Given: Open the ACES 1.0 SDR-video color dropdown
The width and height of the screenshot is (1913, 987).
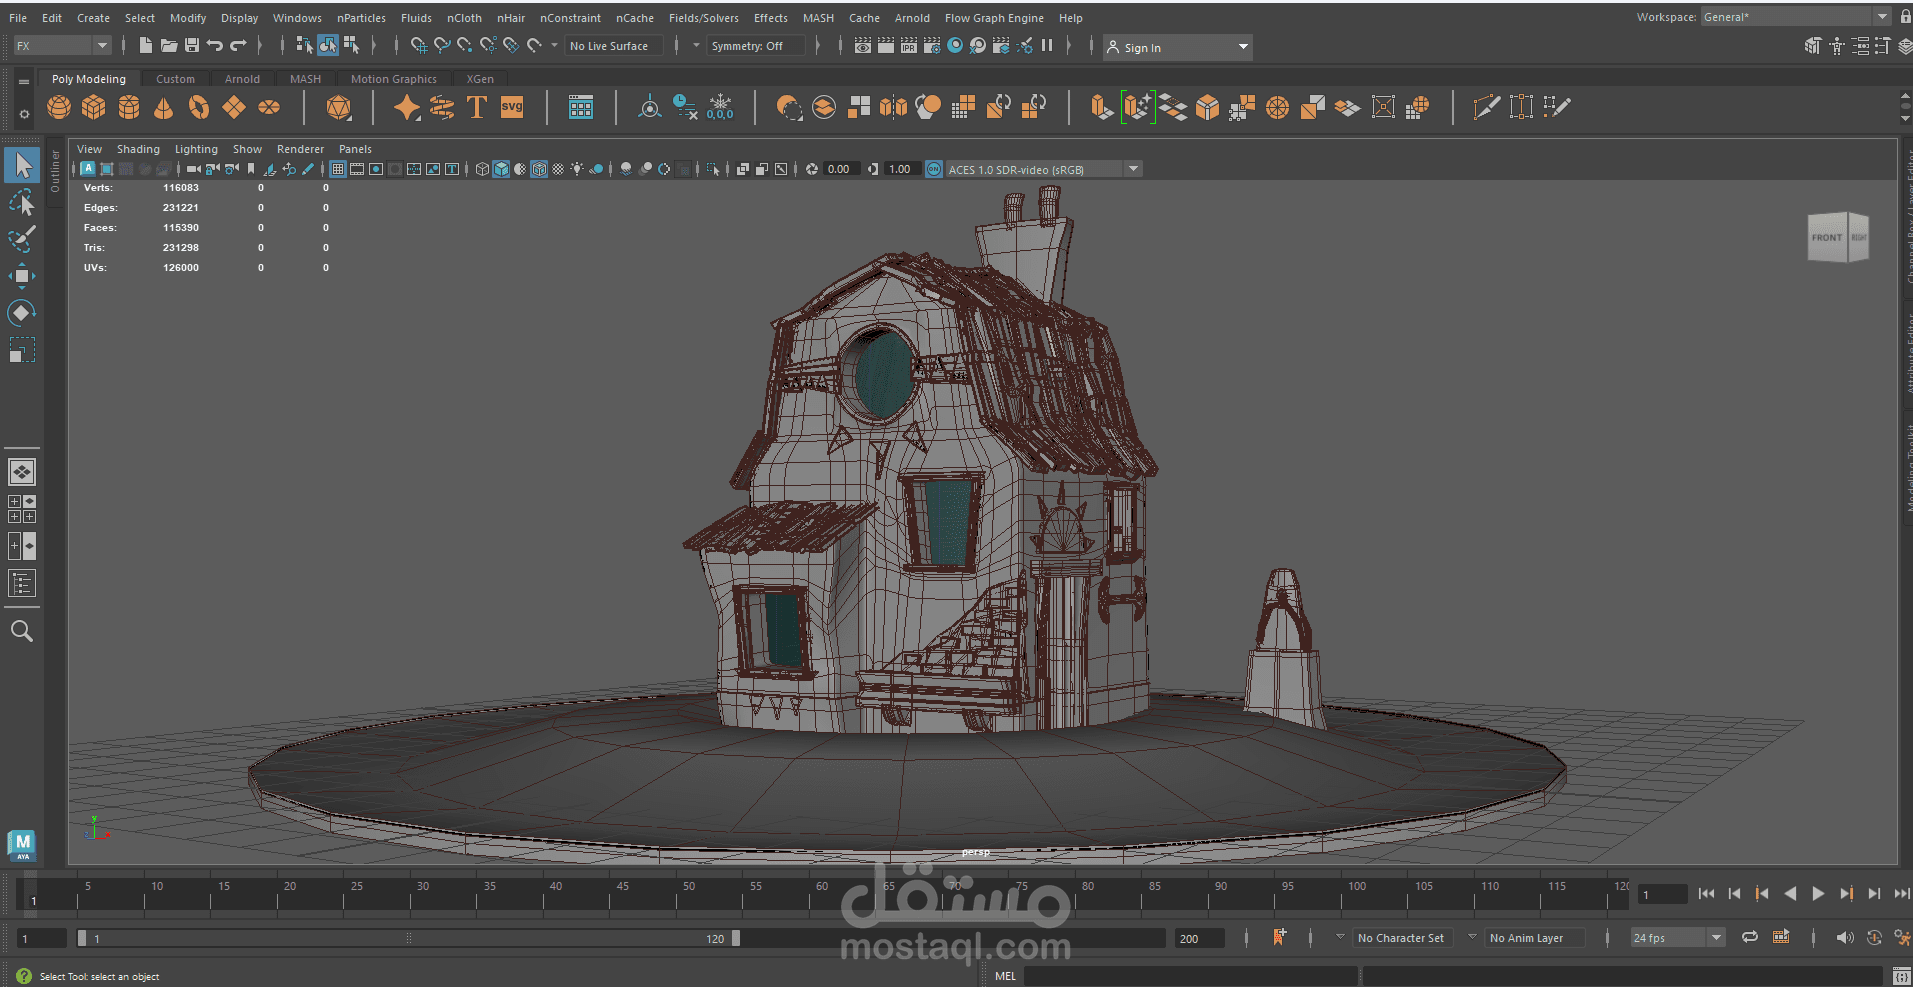Looking at the screenshot, I should pyautogui.click(x=1133, y=168).
